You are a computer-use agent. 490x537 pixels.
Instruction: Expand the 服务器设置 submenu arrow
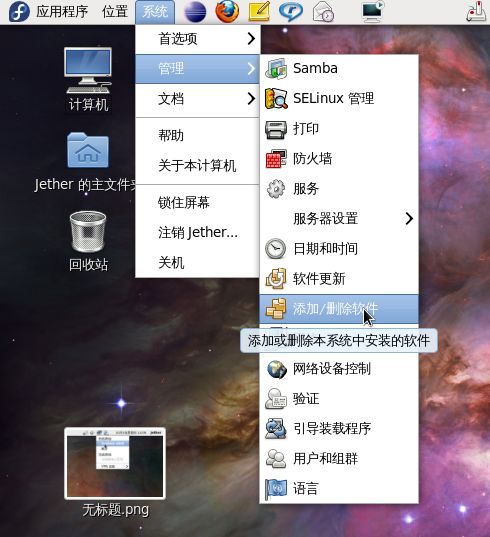point(409,218)
